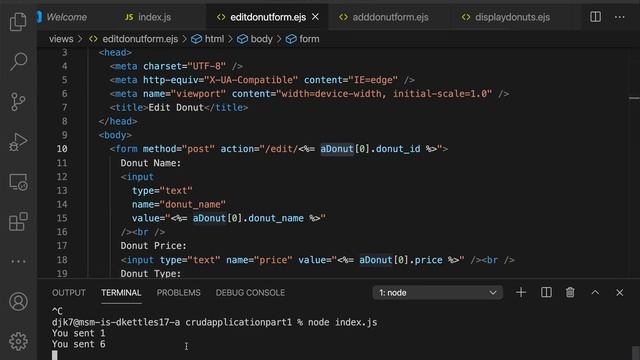640x360 pixels.
Task: Open the terminal selector dropdown '1: node'
Action: 437,293
